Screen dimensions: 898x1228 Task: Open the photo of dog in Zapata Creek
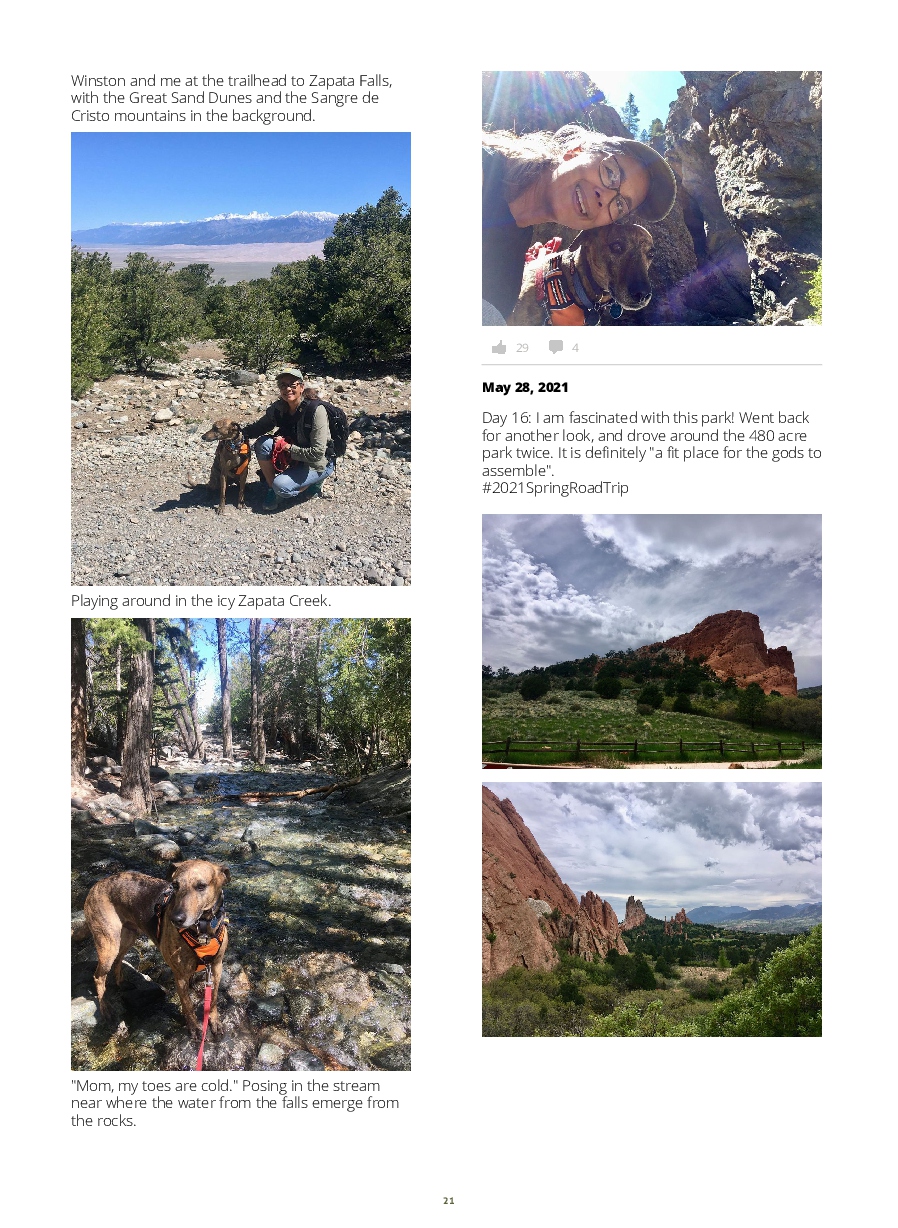(241, 844)
